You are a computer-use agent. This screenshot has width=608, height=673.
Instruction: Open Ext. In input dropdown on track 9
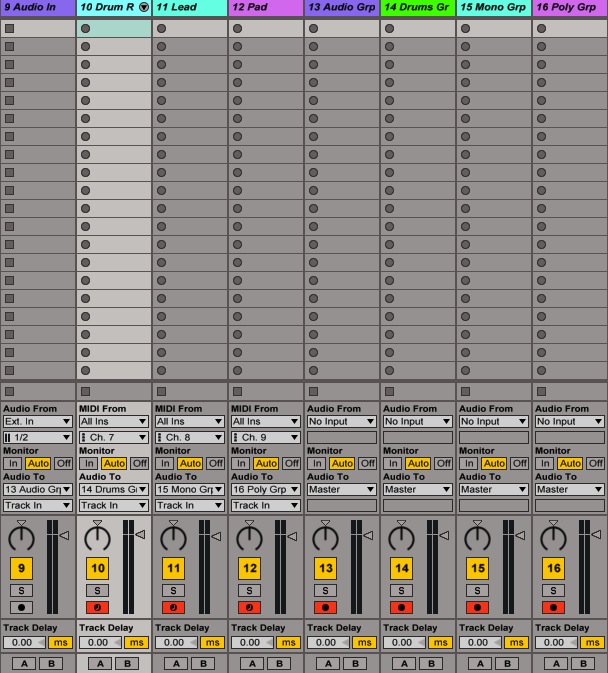point(38,421)
